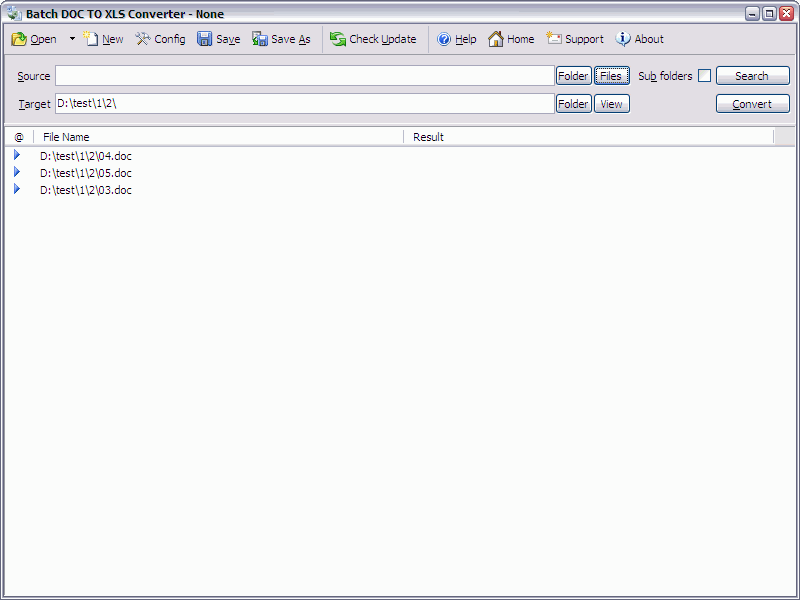Image resolution: width=800 pixels, height=600 pixels.
Task: Click arrow icon beside 05.doc row
Action: click(17, 172)
